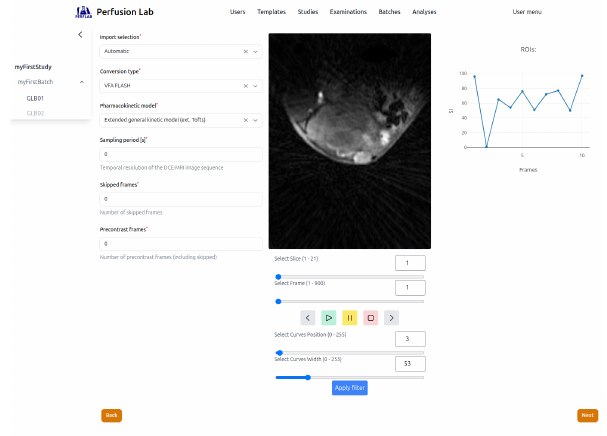The height and width of the screenshot is (436, 607).
Task: Select examination GLB01 in the tree
Action: [35, 98]
